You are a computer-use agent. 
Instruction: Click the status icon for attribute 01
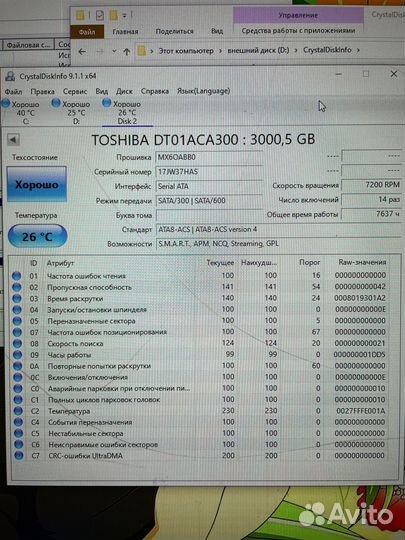click(x=16, y=276)
